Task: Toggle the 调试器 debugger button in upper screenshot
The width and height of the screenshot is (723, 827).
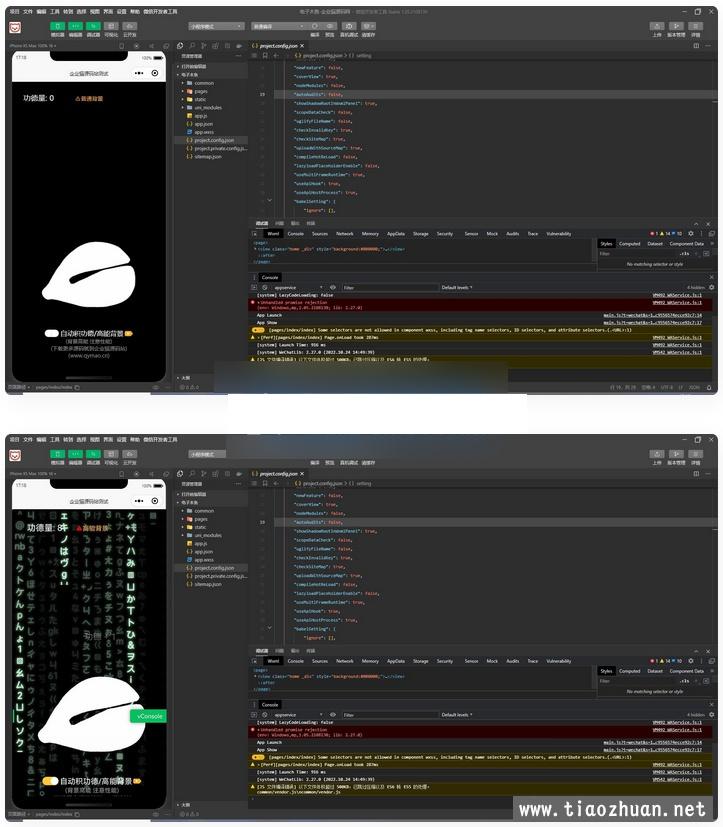Action: 93,26
